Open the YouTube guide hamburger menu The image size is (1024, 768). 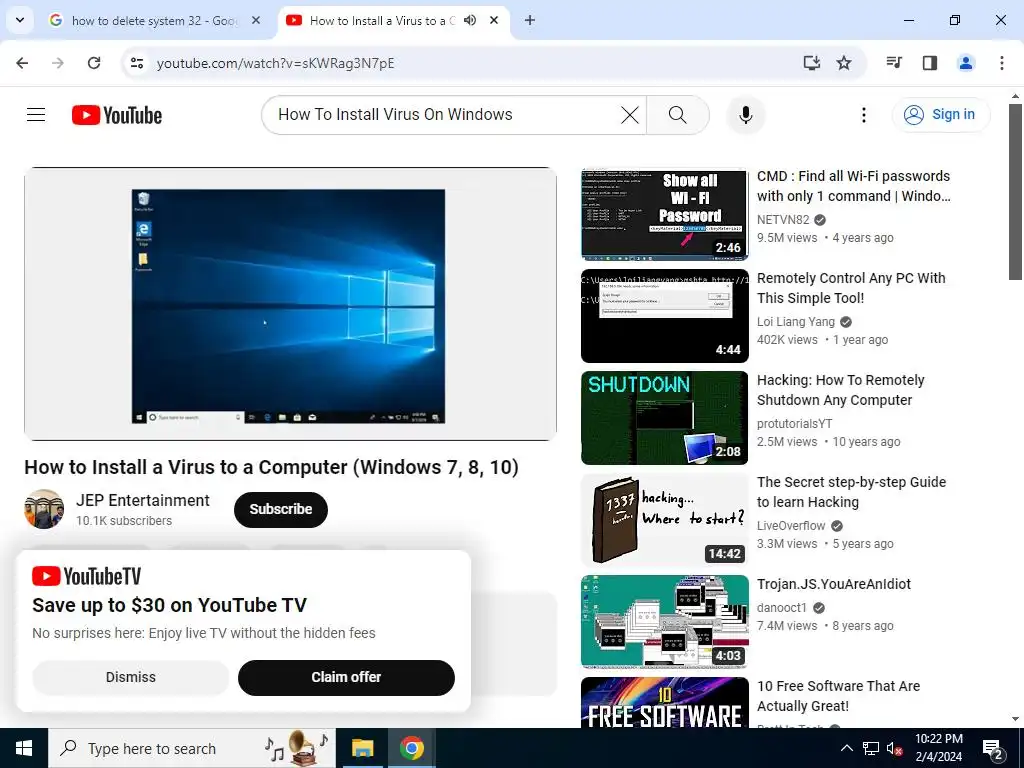(36, 115)
